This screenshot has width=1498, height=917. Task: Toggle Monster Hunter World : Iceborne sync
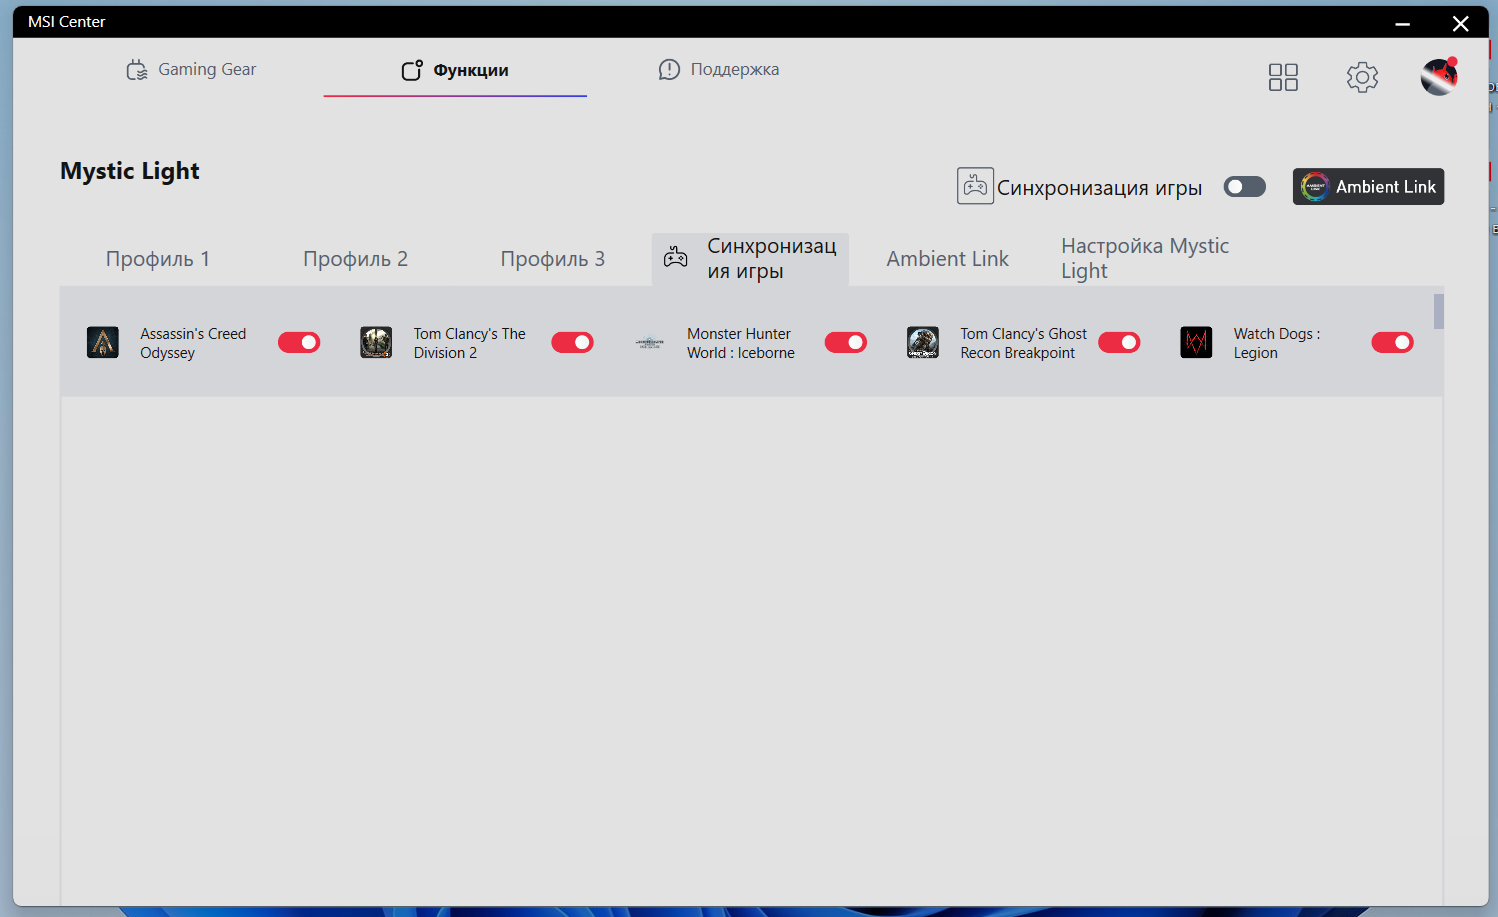(846, 343)
